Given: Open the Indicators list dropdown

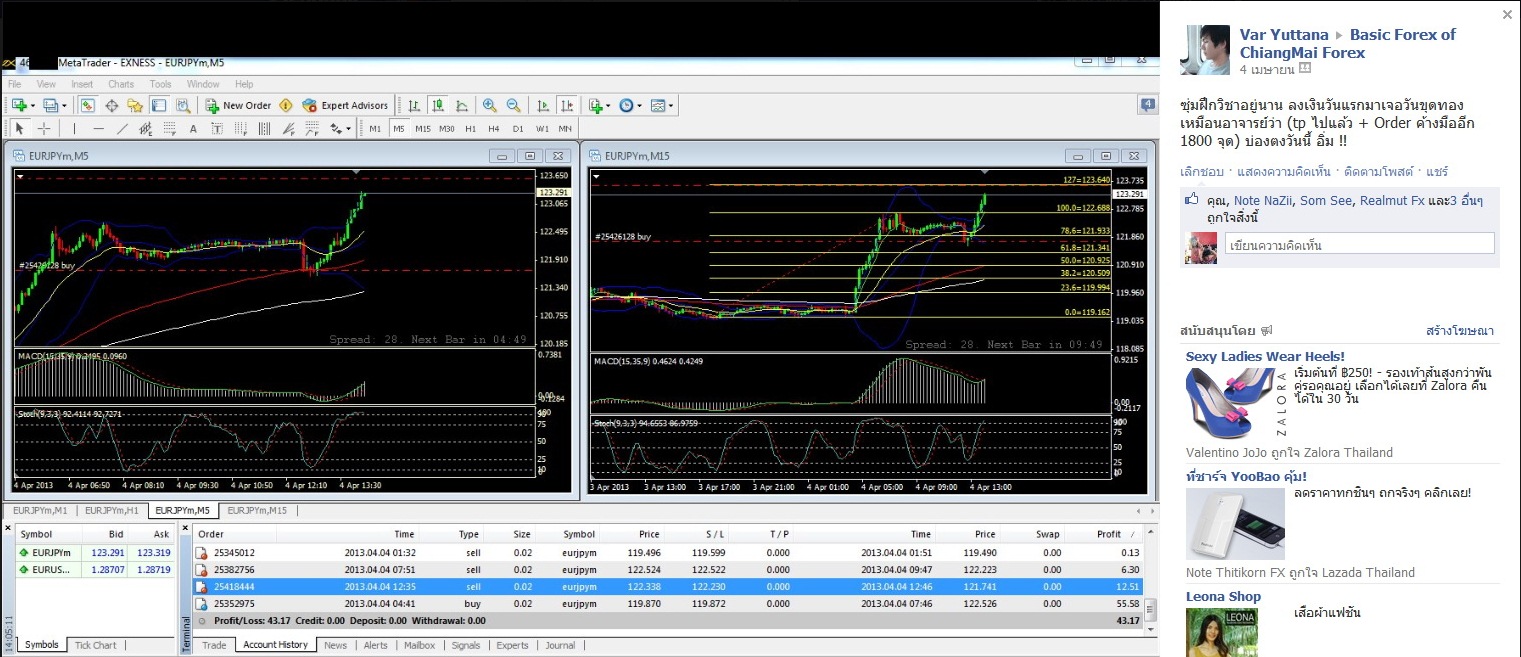Looking at the screenshot, I should click(x=599, y=105).
